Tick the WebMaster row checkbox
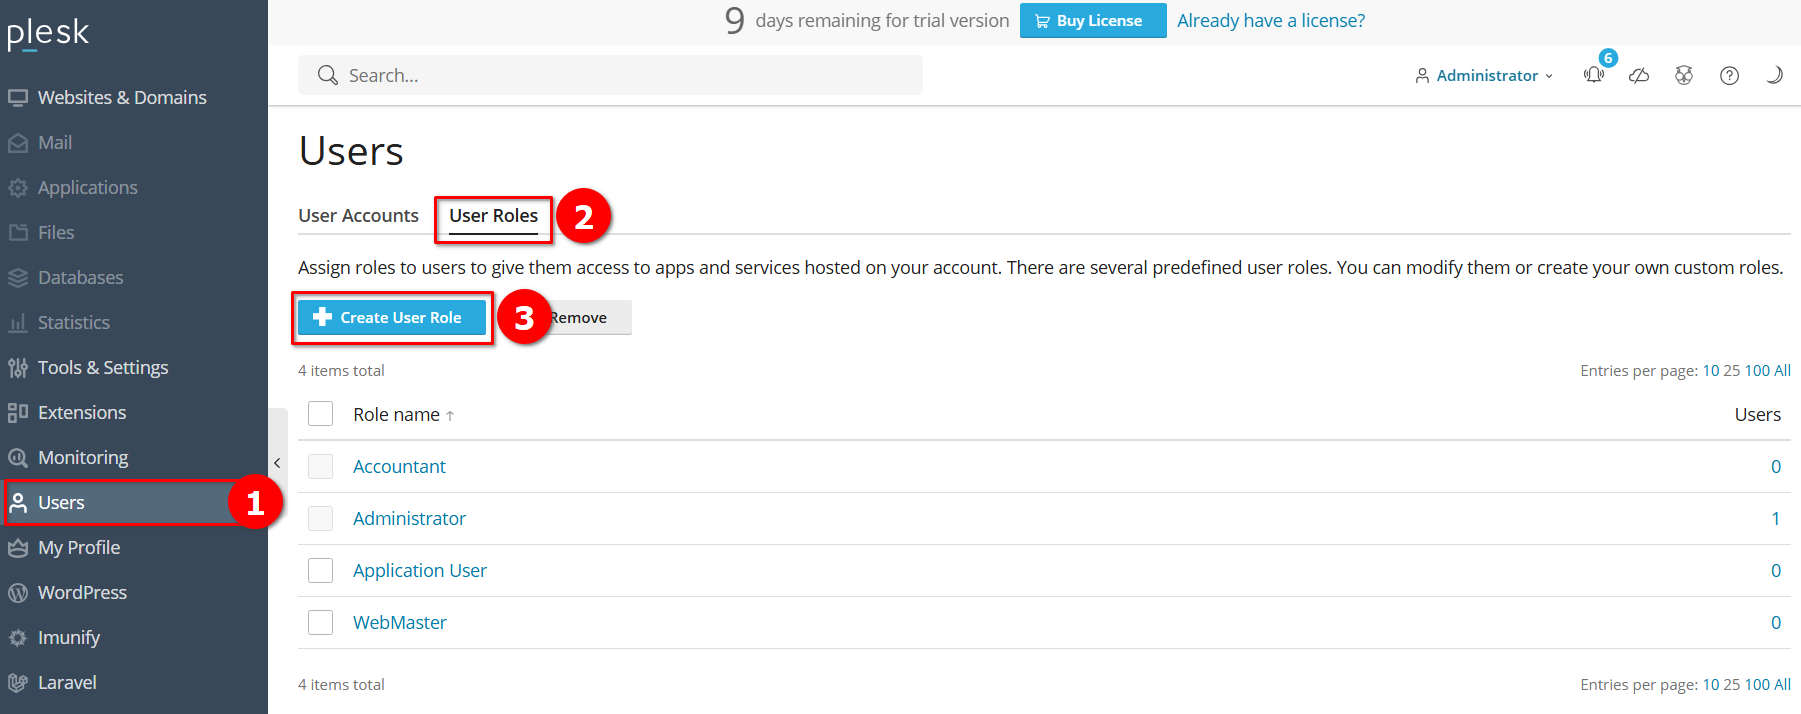Viewport: 1801px width, 714px height. click(320, 622)
